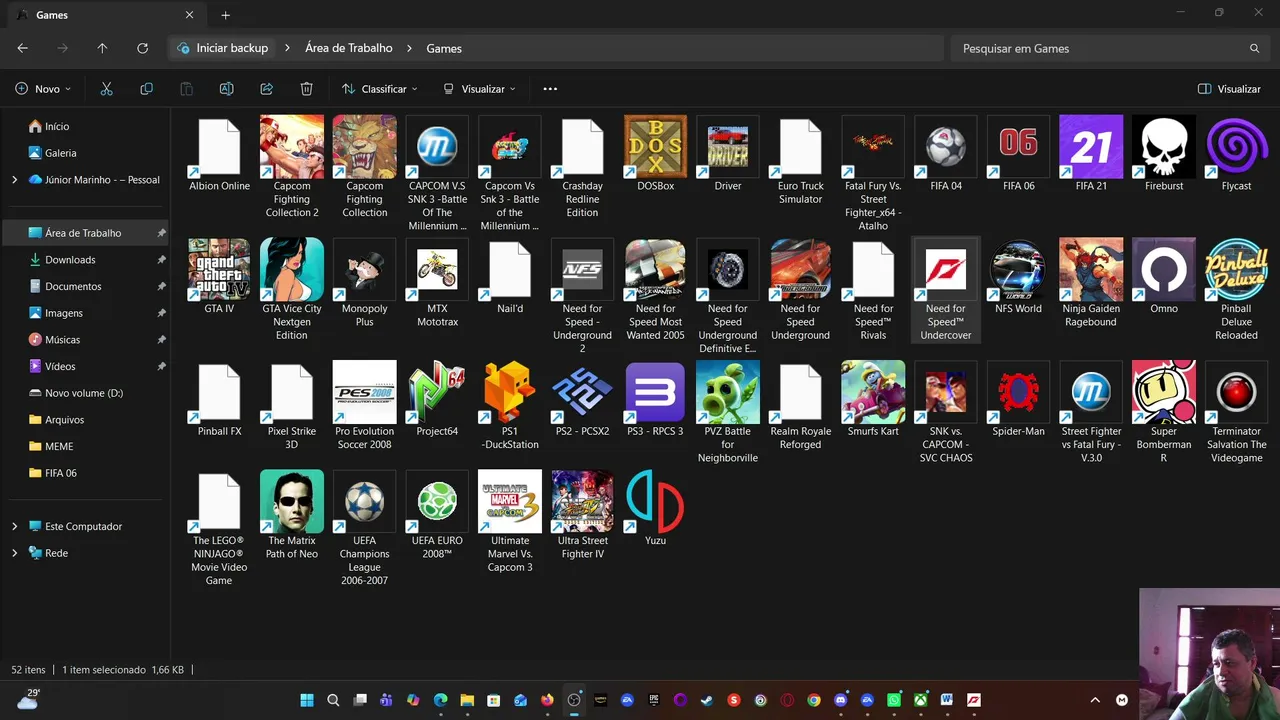Click the Share toolbar icon
This screenshot has width=1280, height=720.
[266, 89]
